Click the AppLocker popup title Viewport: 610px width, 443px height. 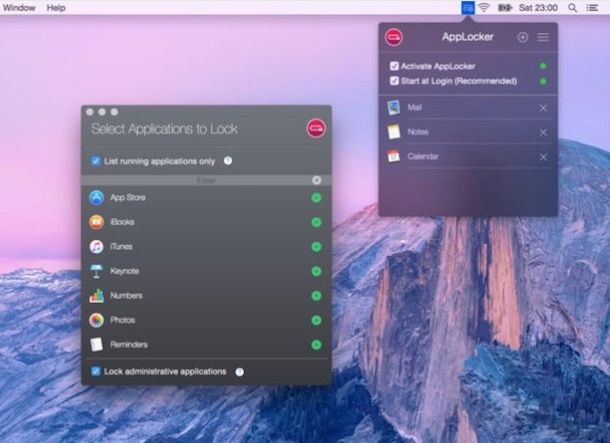[x=468, y=37]
